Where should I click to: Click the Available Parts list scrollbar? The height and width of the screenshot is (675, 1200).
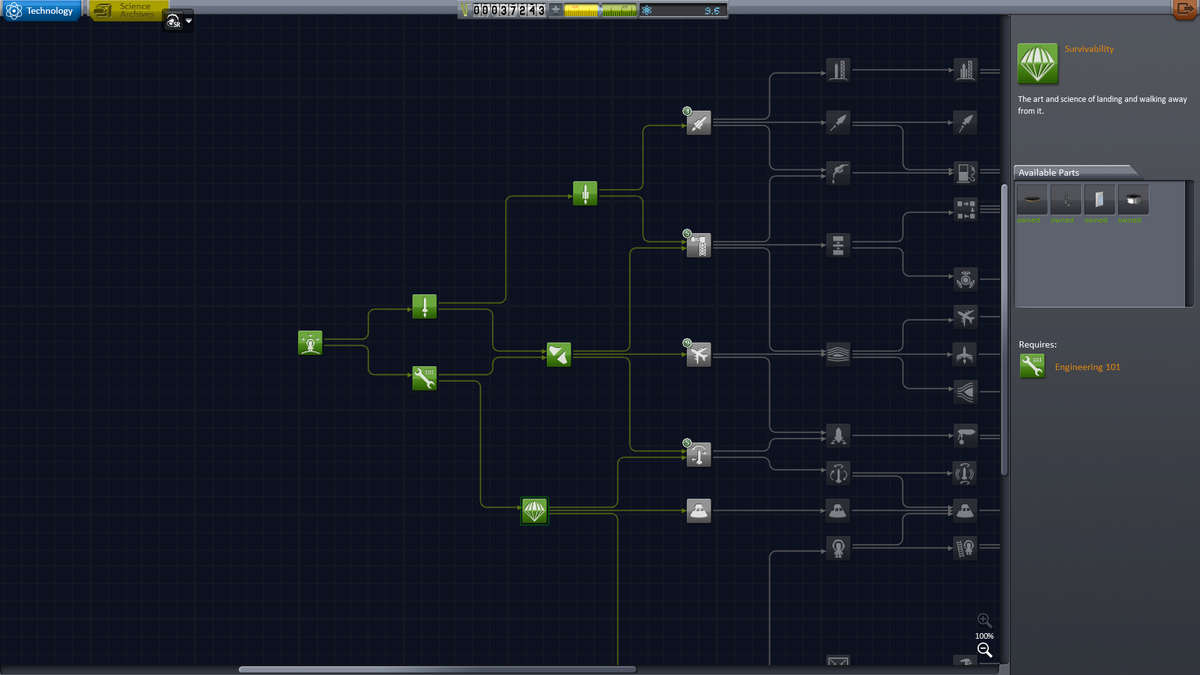point(1189,243)
